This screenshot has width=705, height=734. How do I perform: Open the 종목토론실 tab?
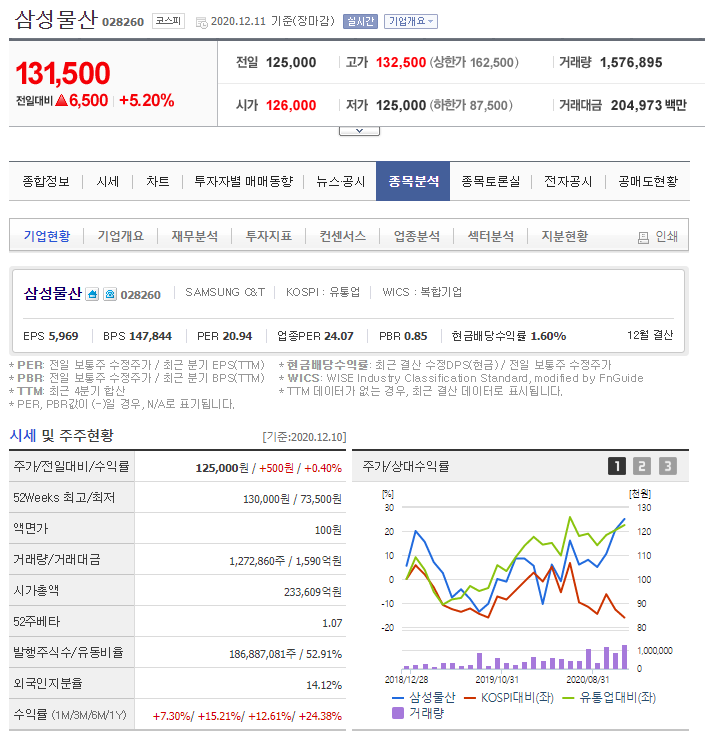(491, 182)
